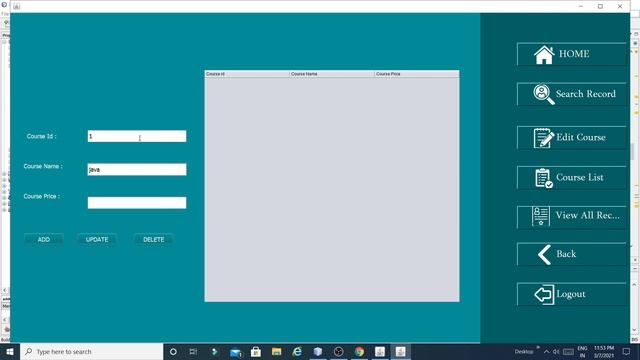Screen dimensions: 640x360
Task: Open the active Java app taskbar icon
Action: point(400,351)
